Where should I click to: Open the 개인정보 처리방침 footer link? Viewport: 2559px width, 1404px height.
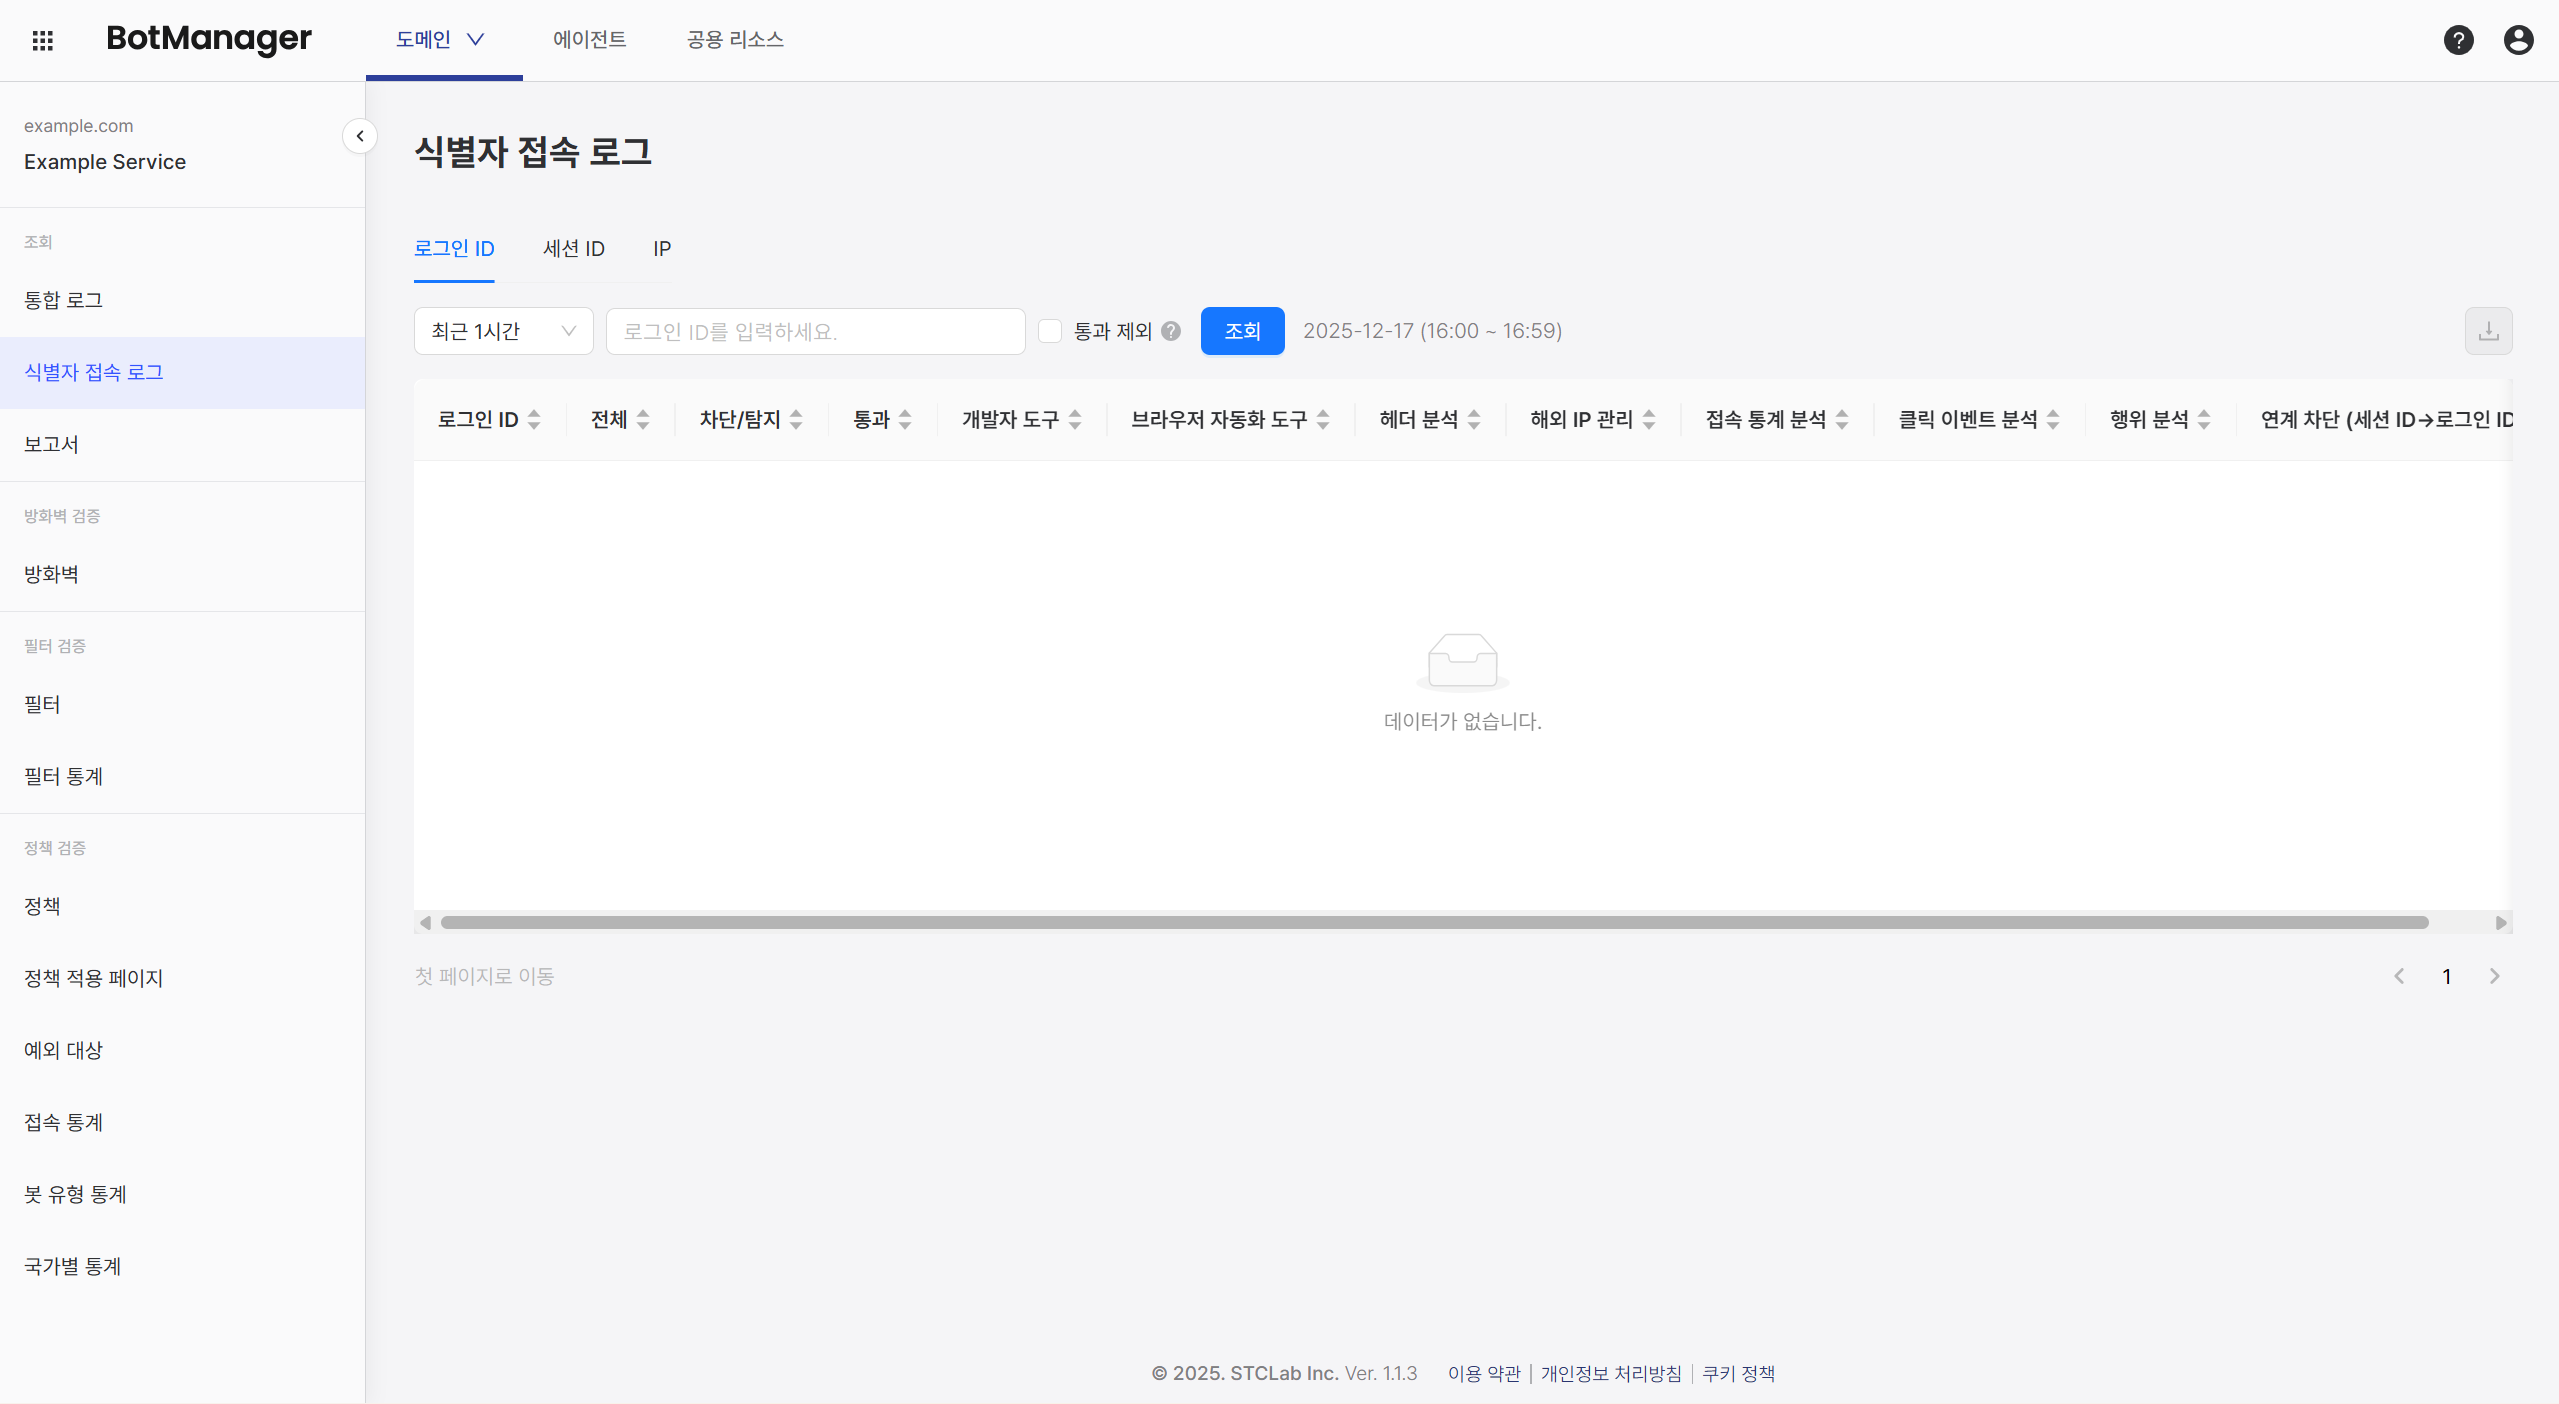[1610, 1373]
